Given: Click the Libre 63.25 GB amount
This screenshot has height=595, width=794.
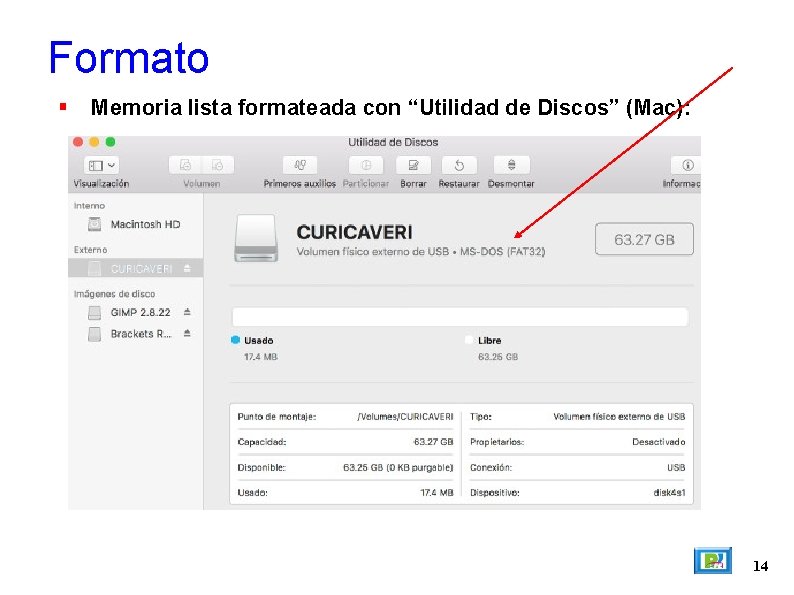Looking at the screenshot, I should (x=498, y=357).
